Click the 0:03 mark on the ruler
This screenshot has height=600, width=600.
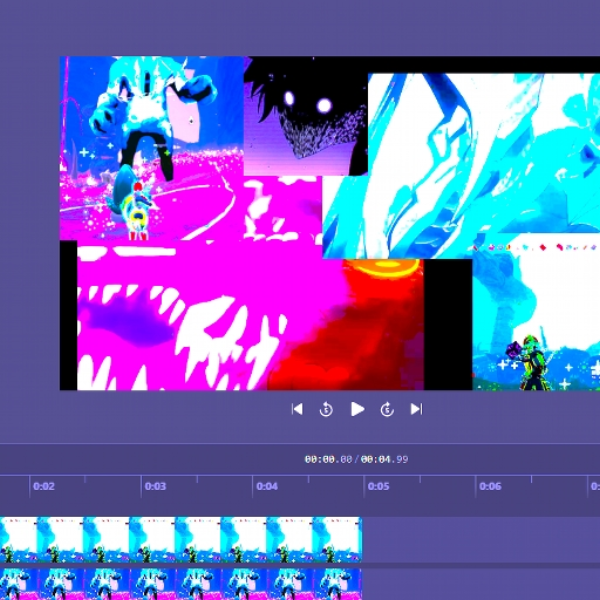pyautogui.click(x=155, y=486)
